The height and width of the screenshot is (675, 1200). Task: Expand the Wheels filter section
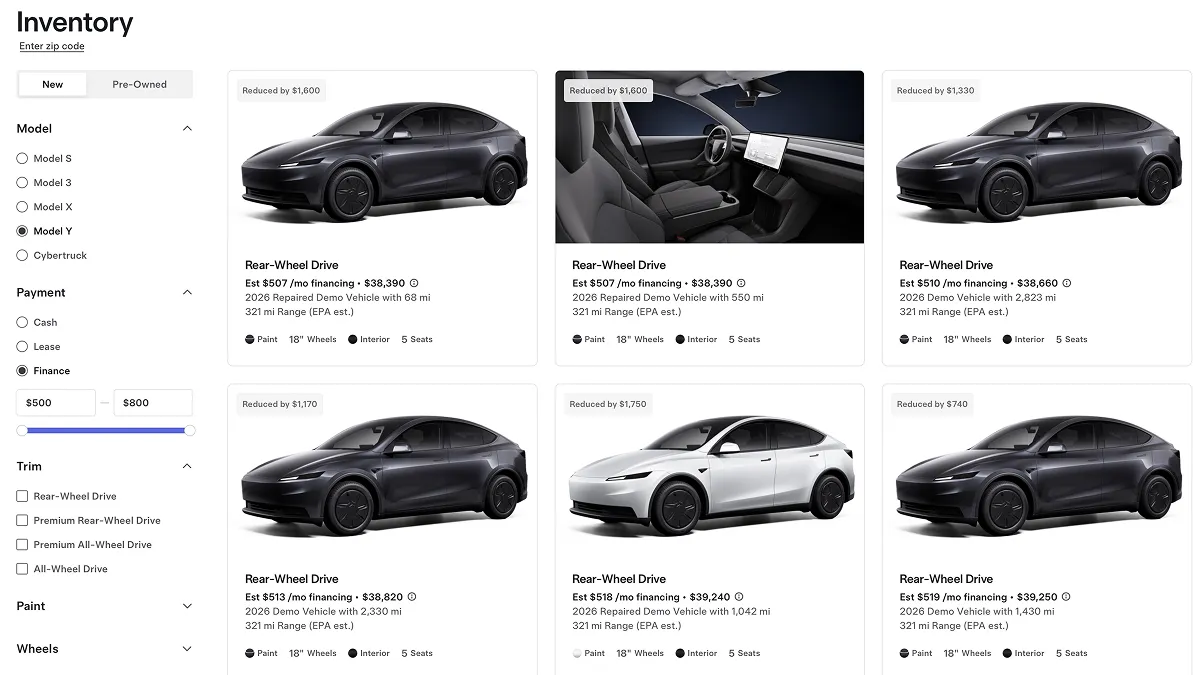tap(186, 648)
